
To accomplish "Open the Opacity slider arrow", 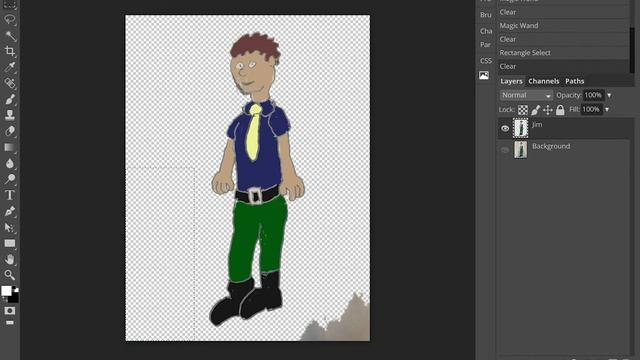I will pos(609,96).
